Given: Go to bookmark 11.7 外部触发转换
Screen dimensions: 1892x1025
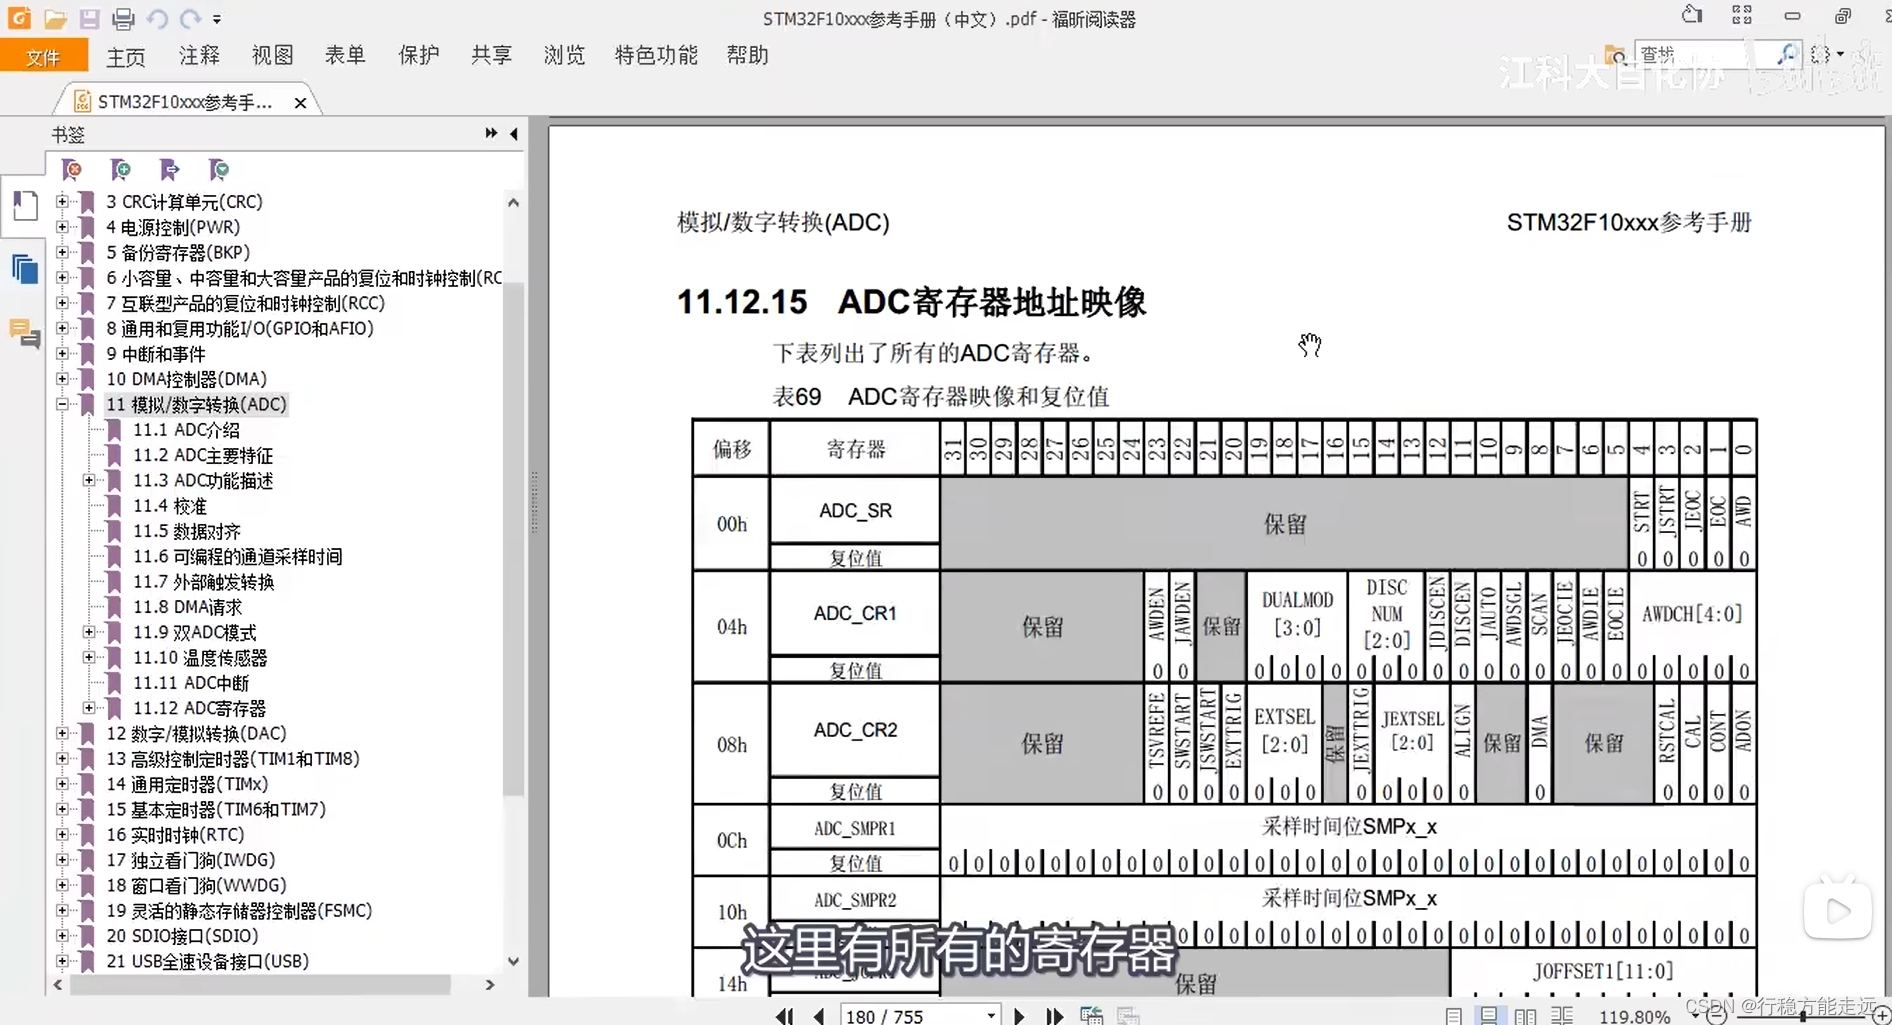Looking at the screenshot, I should point(204,582).
